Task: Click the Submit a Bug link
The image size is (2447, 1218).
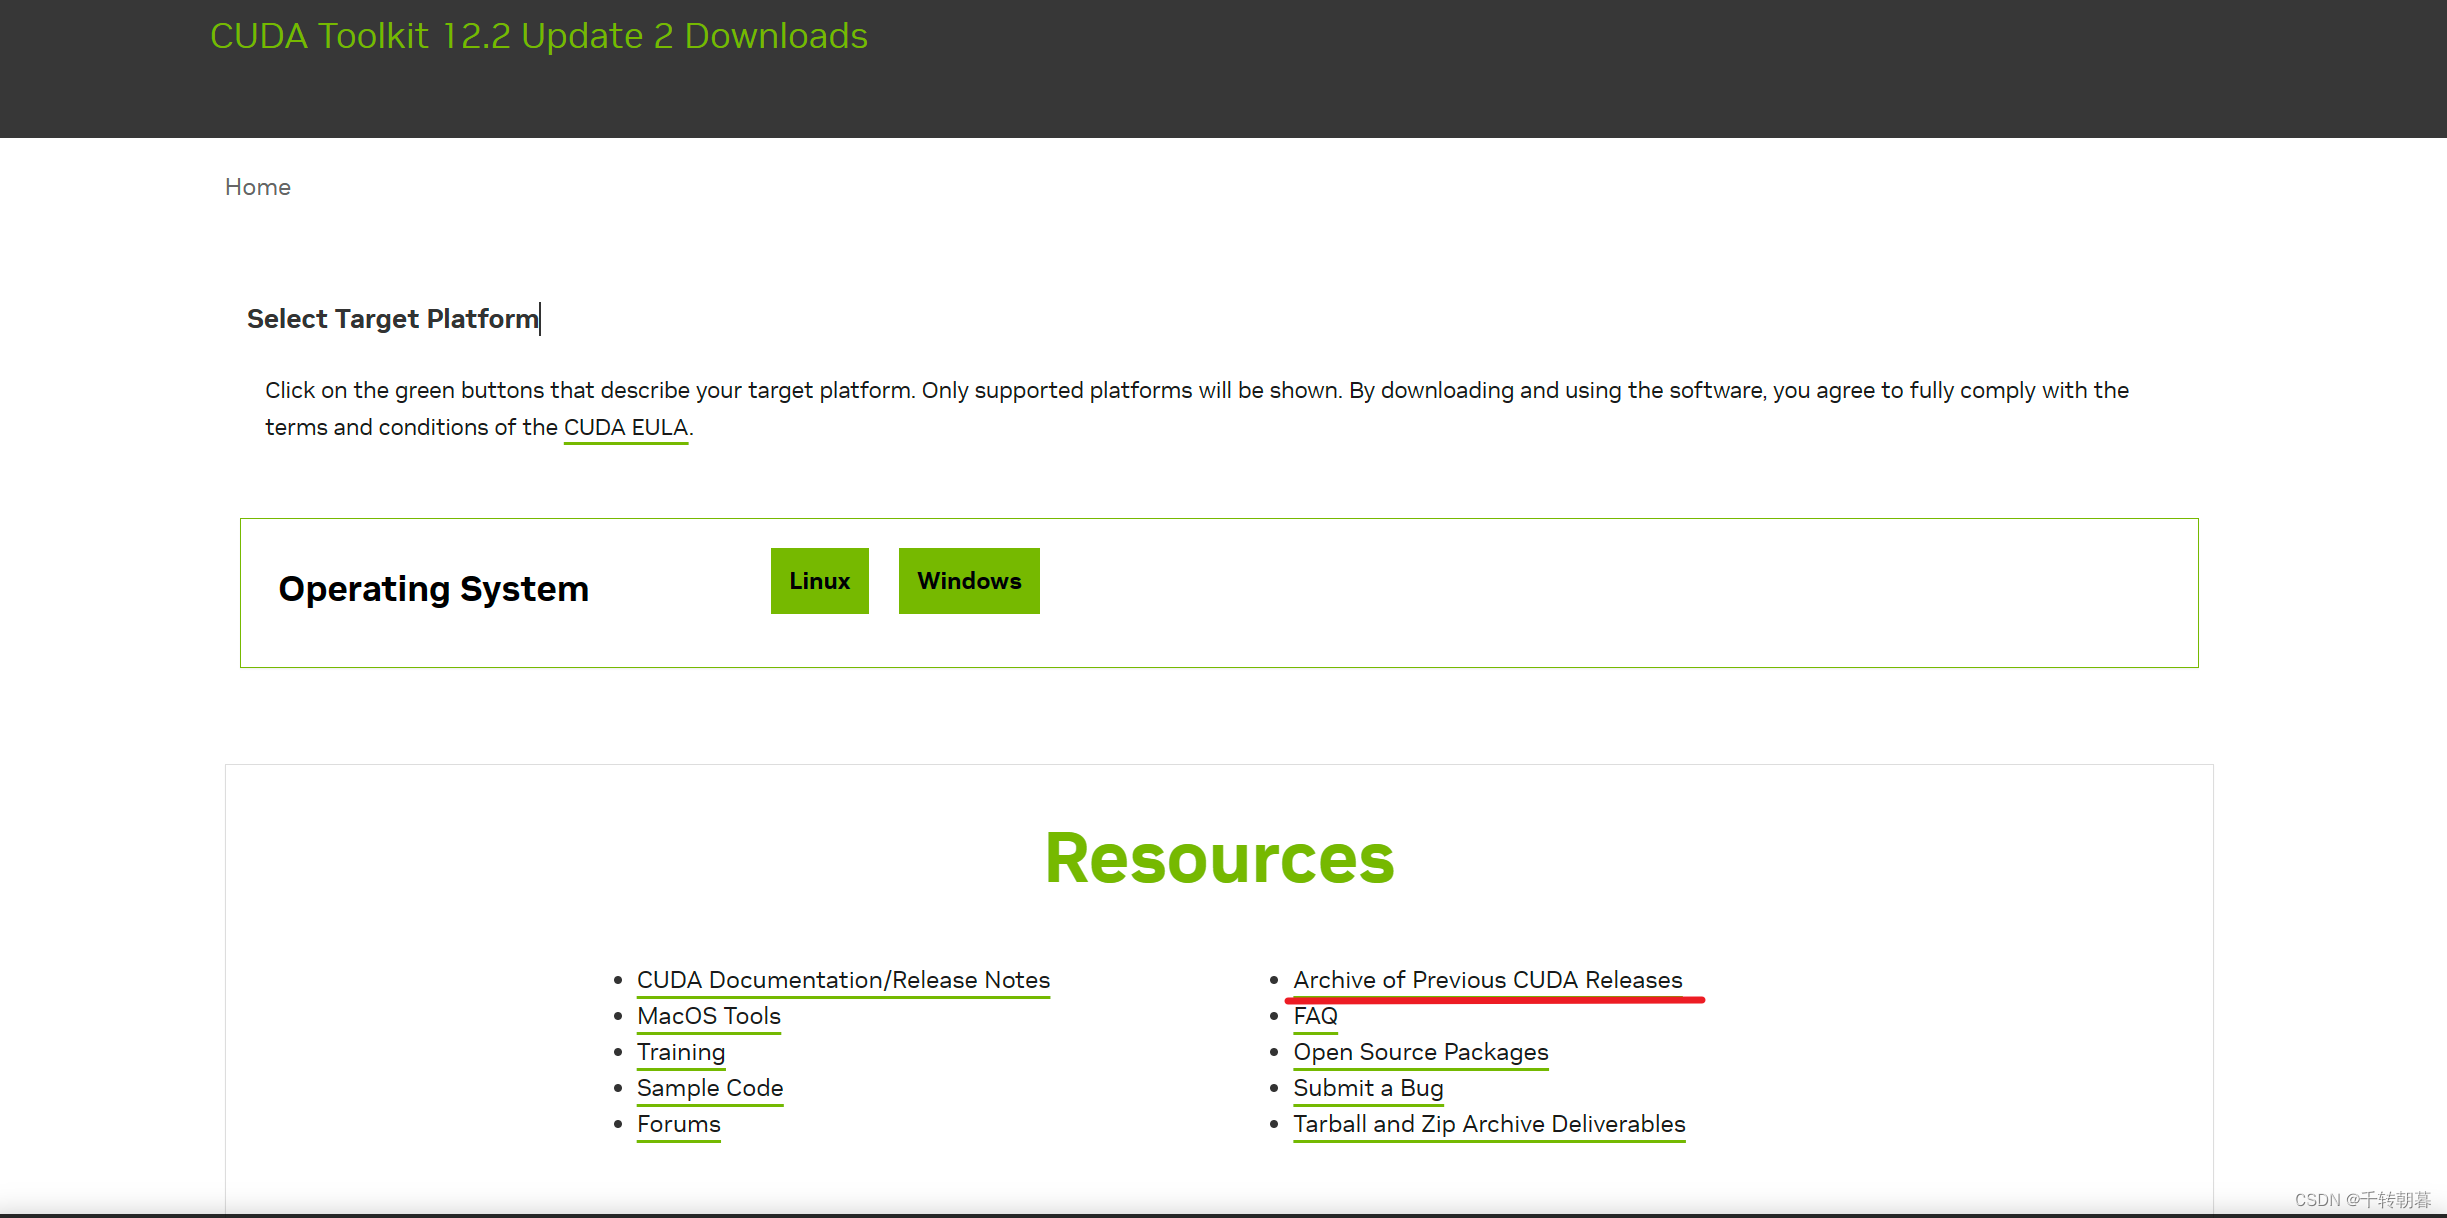Action: [1368, 1088]
